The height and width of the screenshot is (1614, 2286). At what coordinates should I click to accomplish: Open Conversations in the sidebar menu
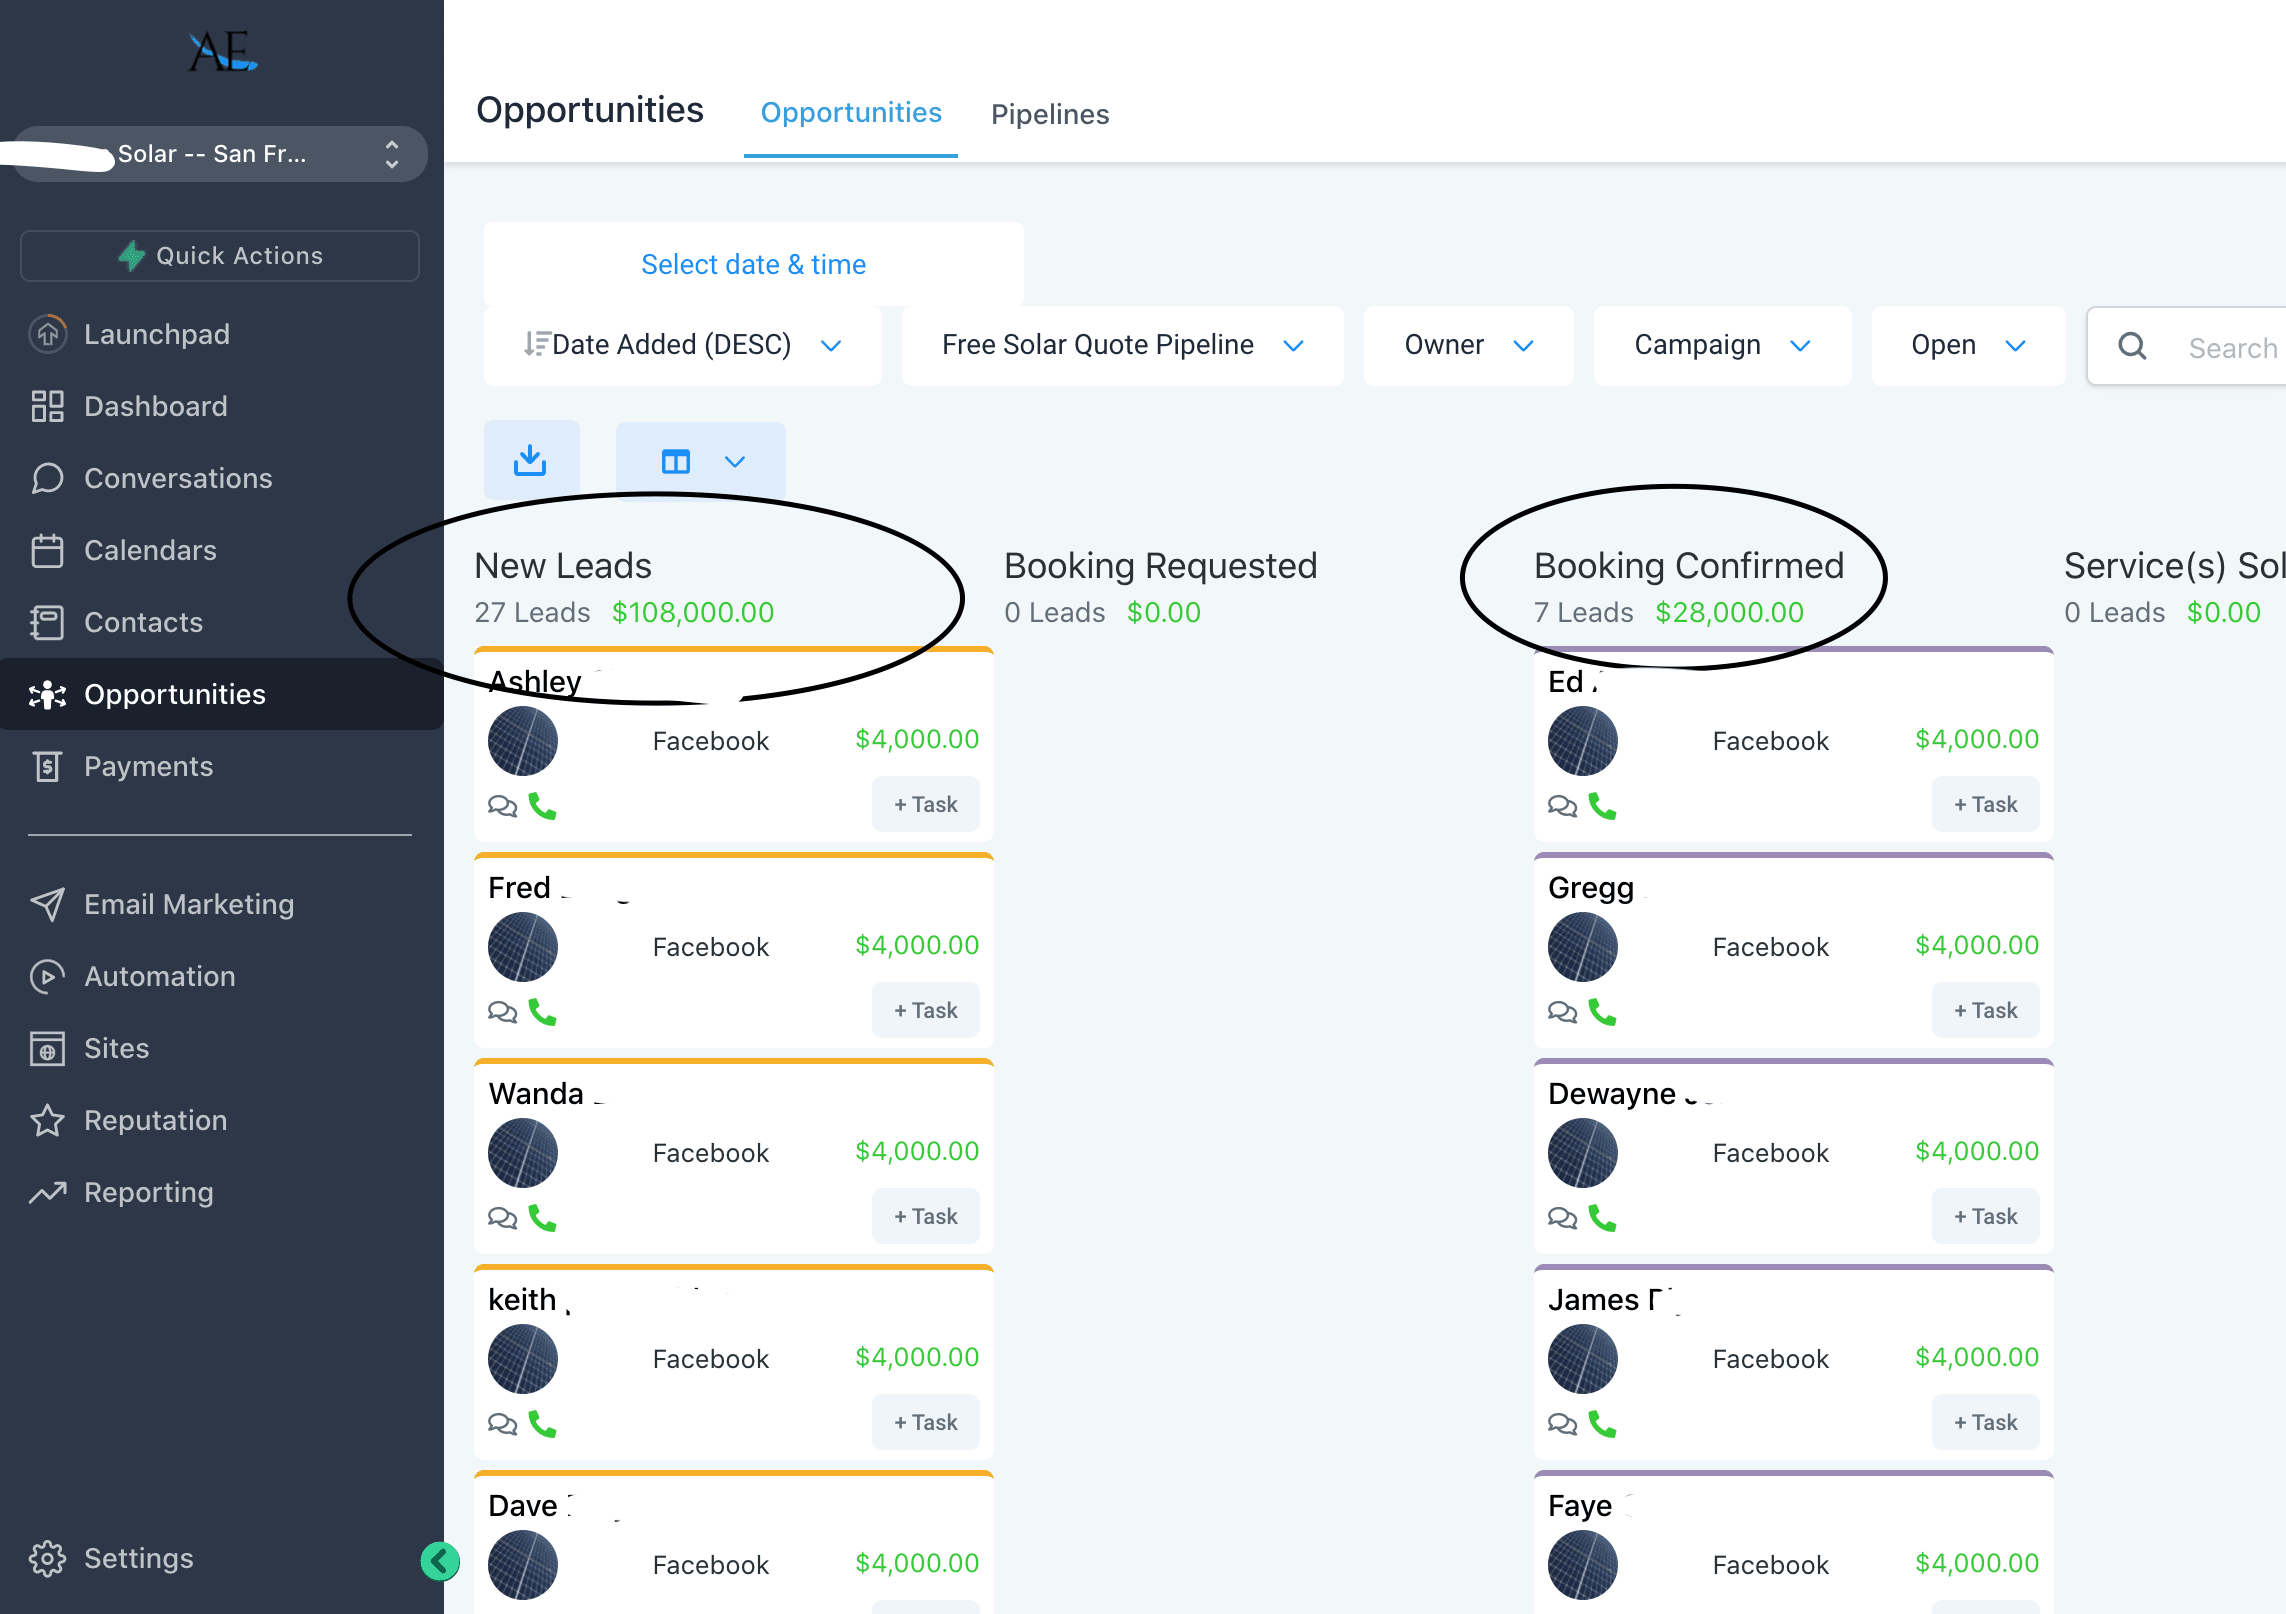coord(178,478)
